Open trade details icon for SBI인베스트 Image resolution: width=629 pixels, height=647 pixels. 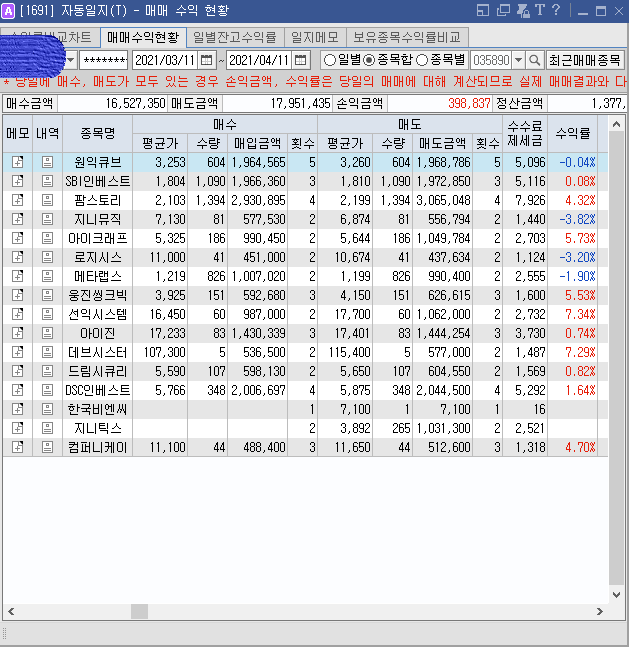click(46, 181)
